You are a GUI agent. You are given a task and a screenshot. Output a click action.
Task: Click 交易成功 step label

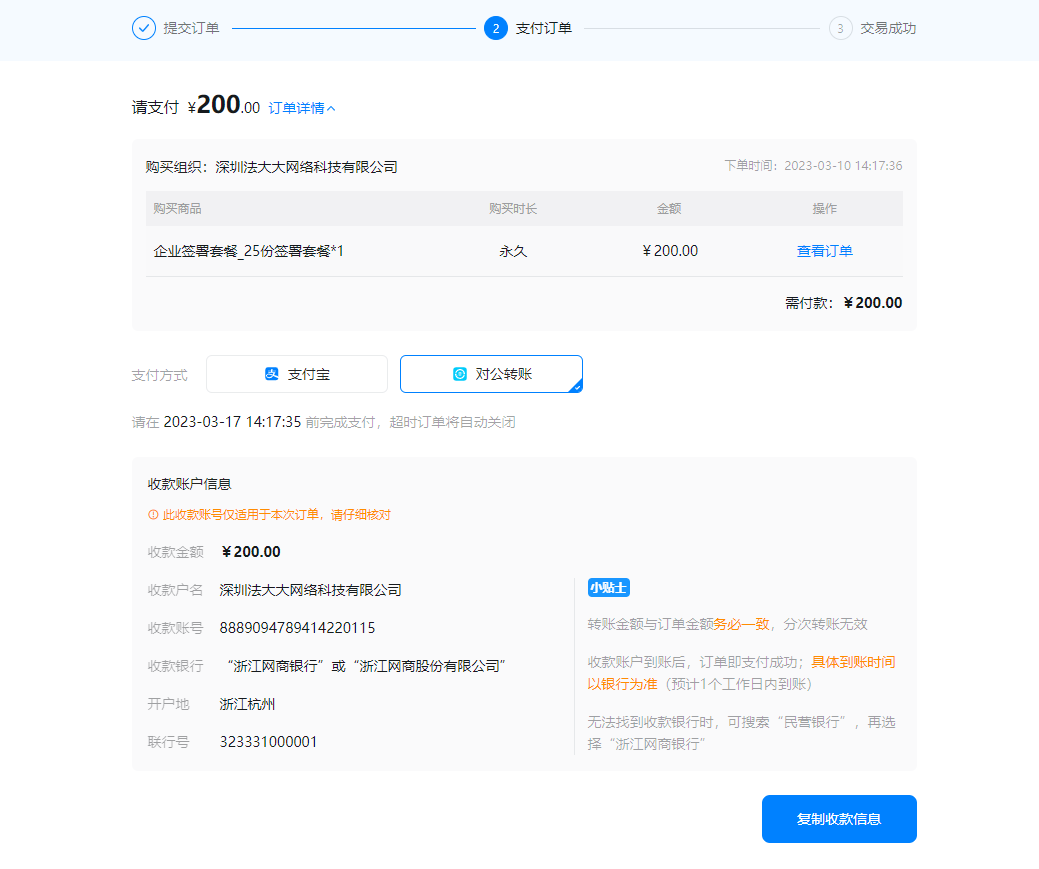click(x=888, y=29)
